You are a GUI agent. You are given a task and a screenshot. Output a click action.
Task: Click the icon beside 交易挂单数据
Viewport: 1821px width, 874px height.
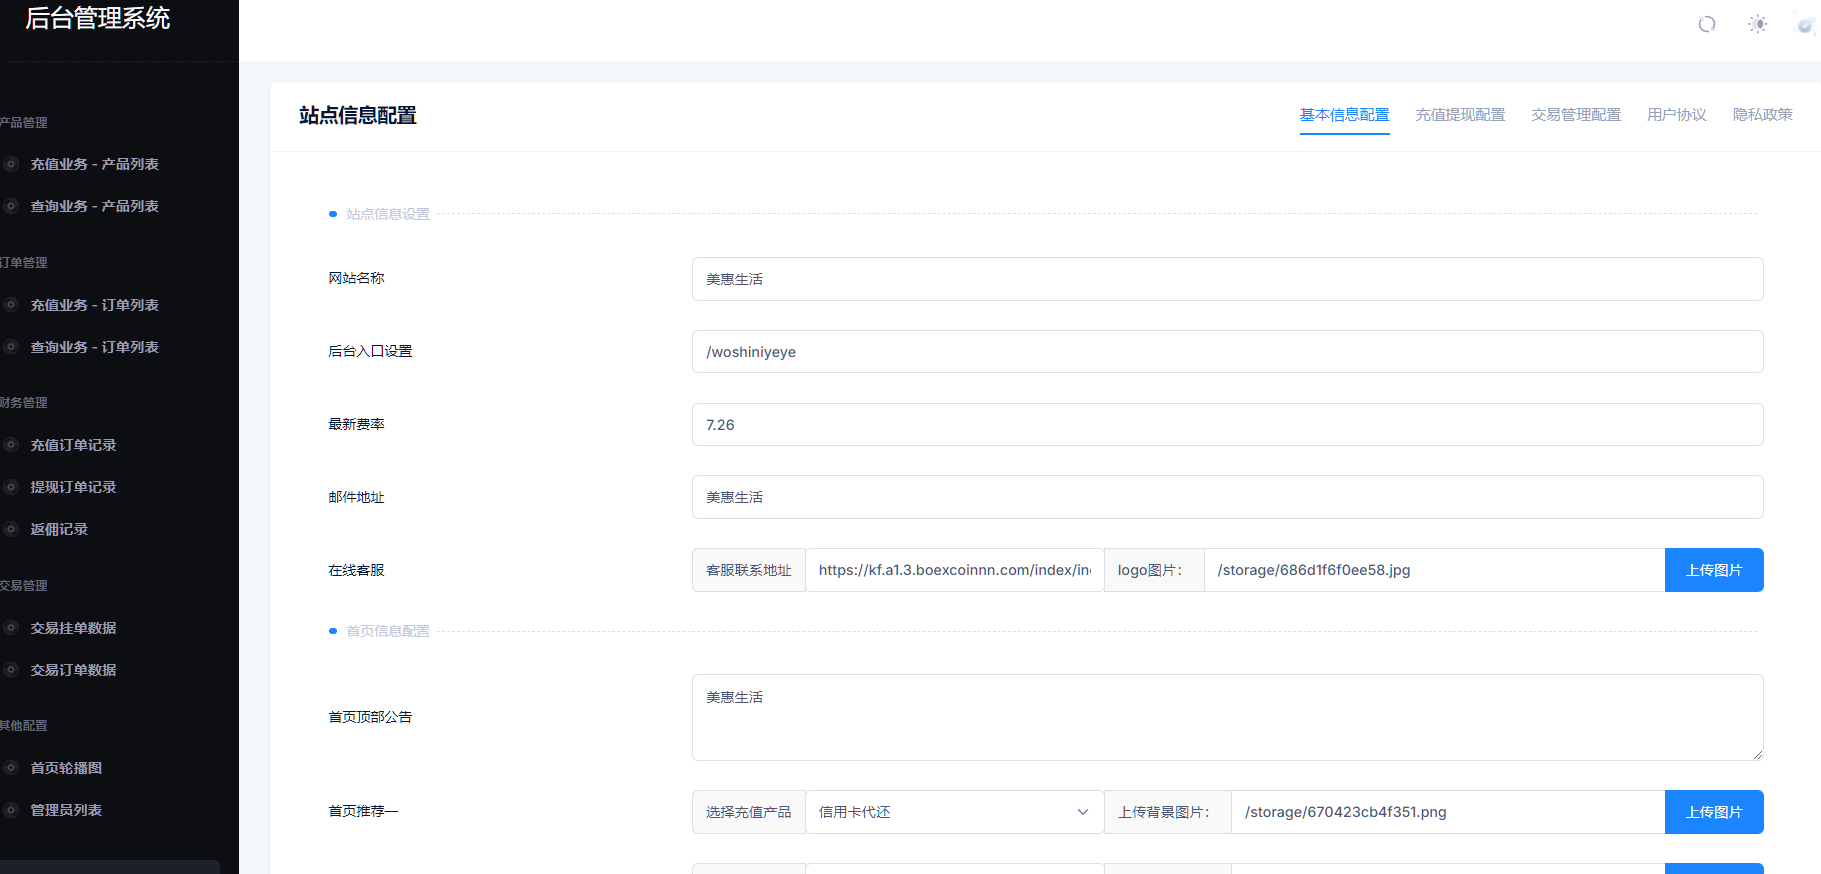click(12, 628)
